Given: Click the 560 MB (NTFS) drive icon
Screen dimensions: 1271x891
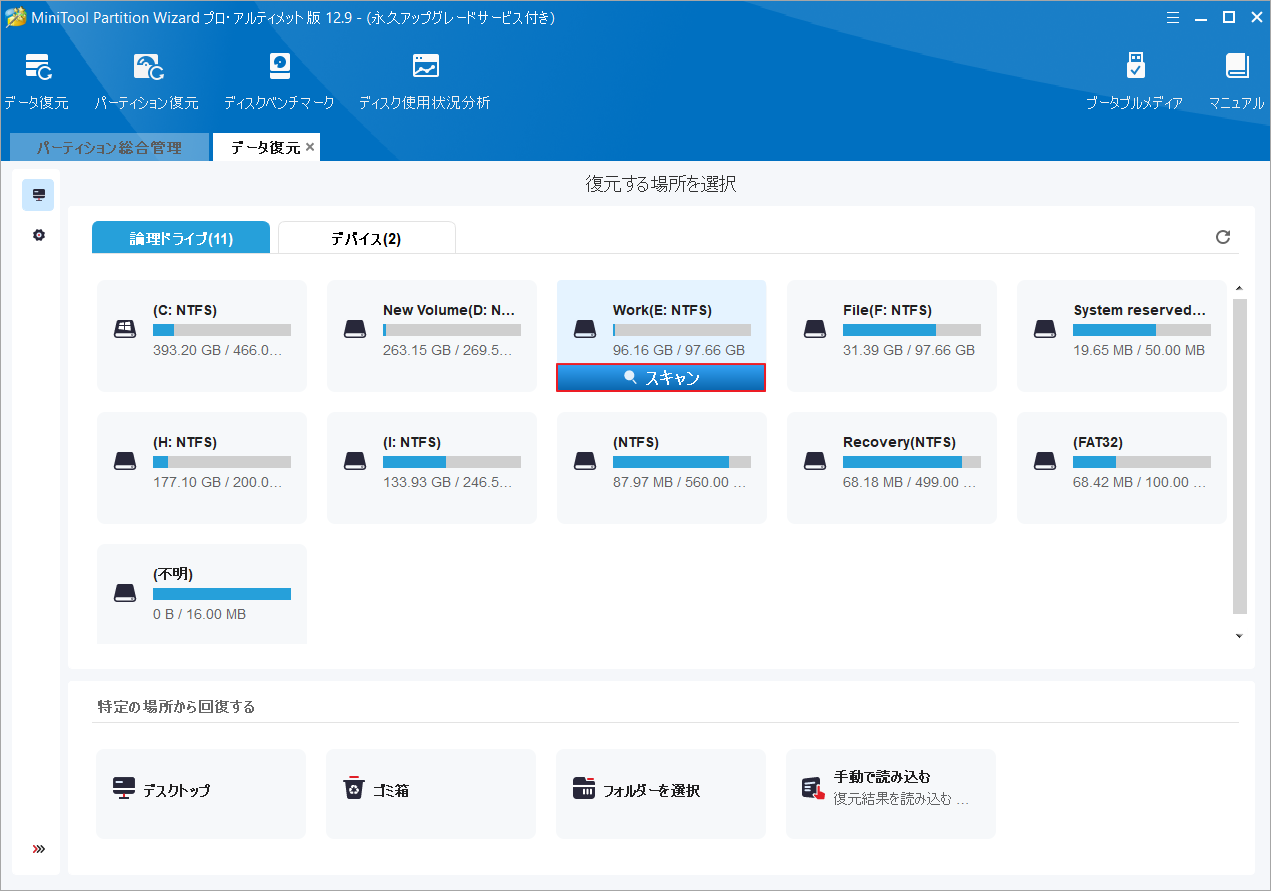Looking at the screenshot, I should tap(584, 461).
